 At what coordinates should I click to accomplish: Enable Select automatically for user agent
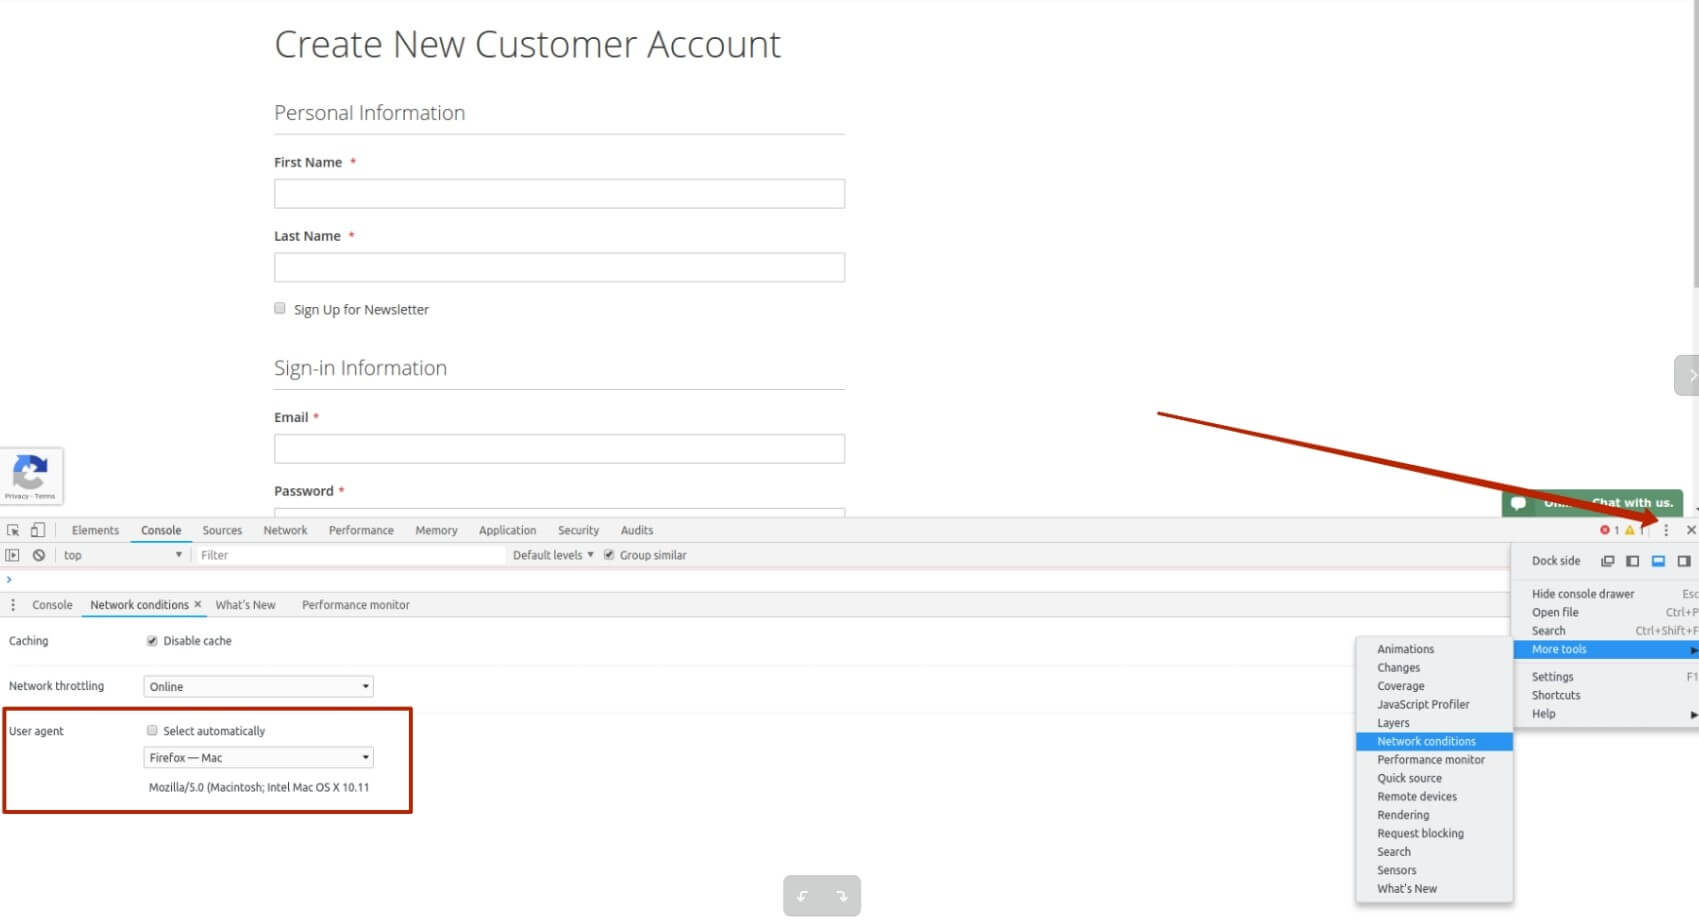click(x=152, y=731)
